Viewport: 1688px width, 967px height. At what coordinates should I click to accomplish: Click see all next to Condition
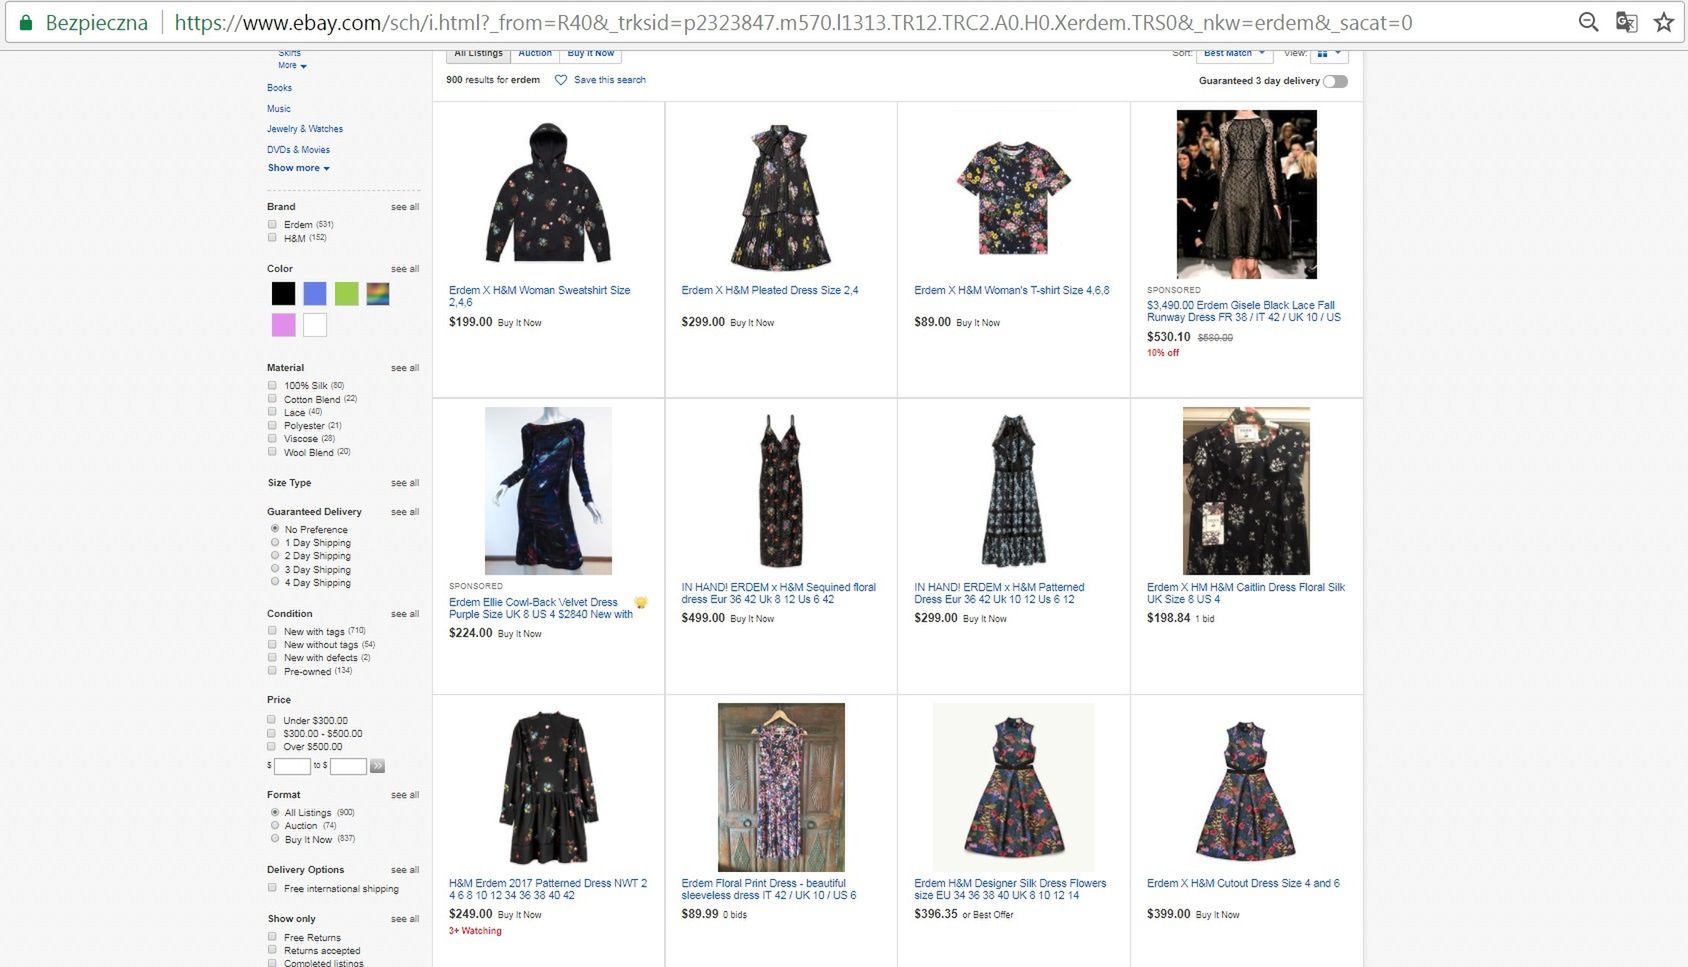click(405, 614)
